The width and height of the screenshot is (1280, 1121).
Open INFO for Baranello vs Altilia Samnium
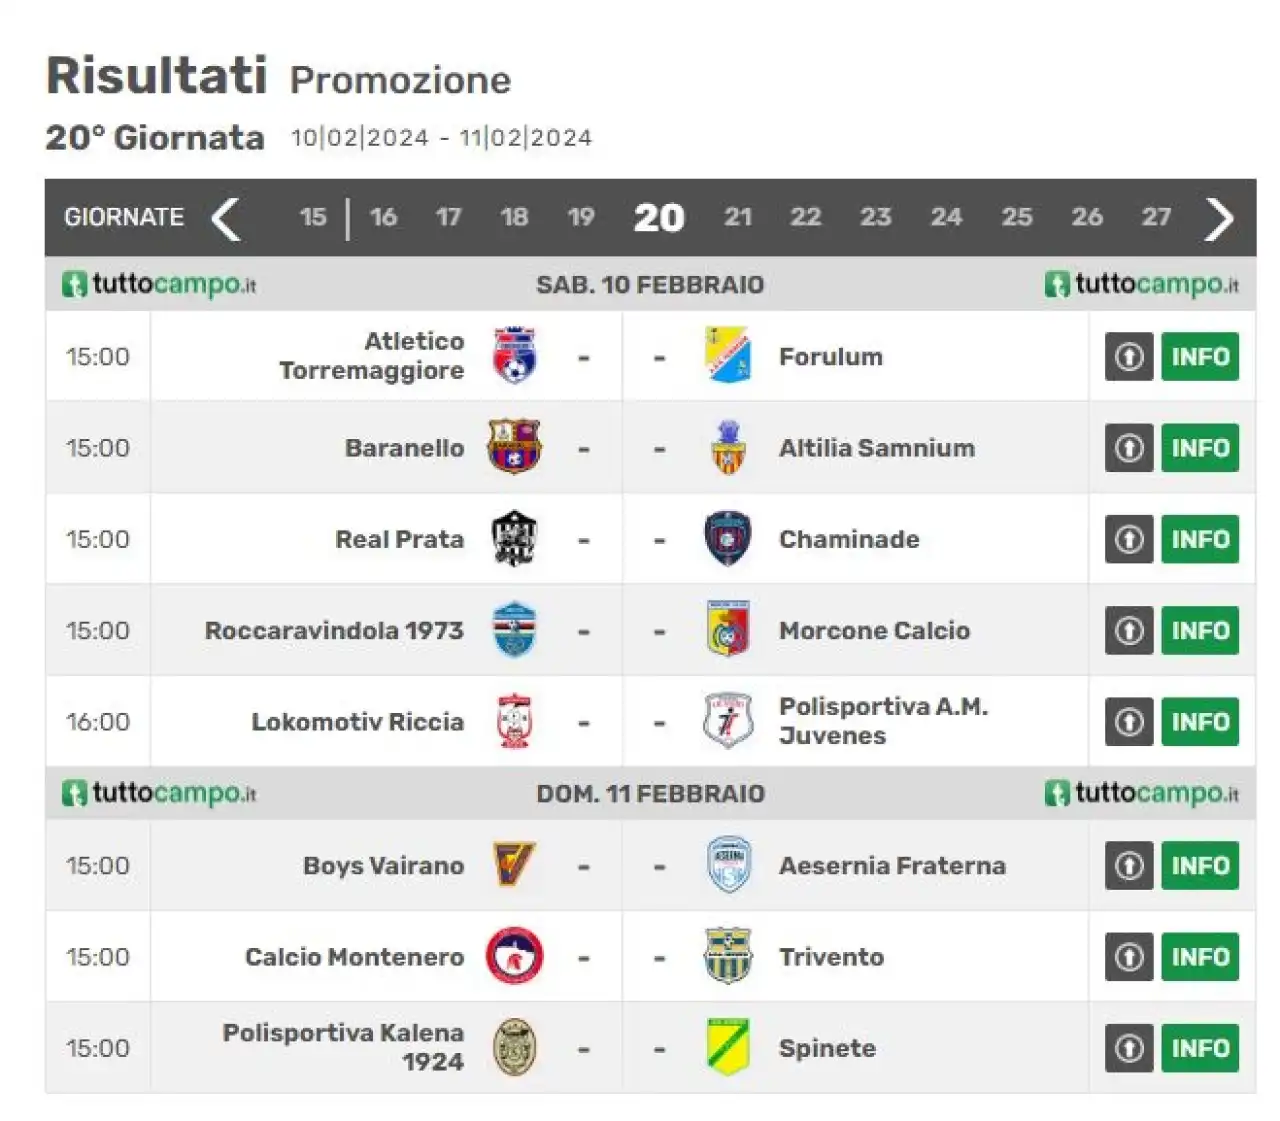click(x=1200, y=447)
